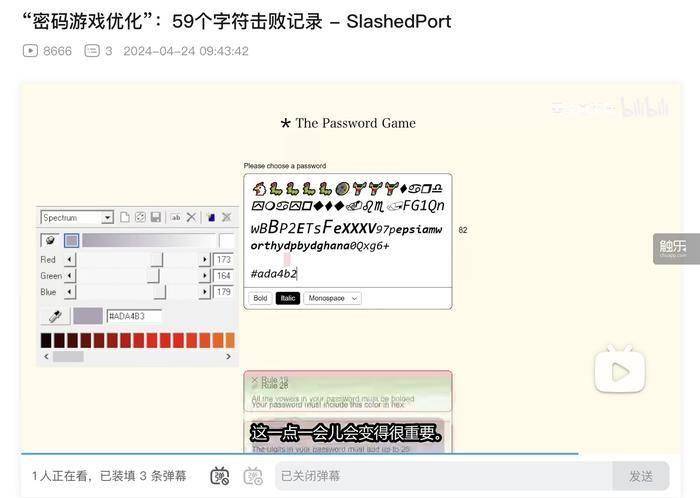This screenshot has width=700, height=498.
Task: Click the bilibili TV play icon
Action: click(620, 371)
